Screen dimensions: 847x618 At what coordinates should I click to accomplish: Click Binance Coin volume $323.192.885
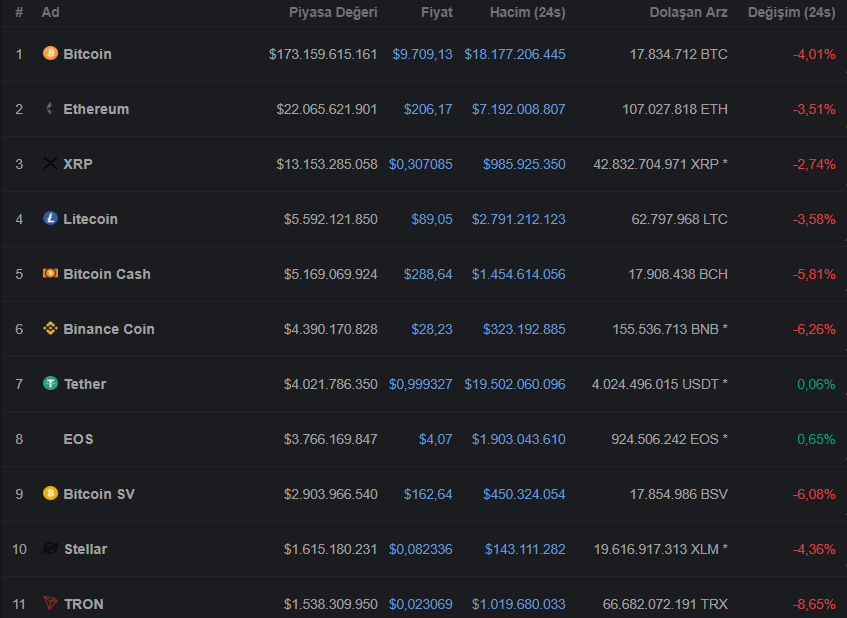click(525, 329)
